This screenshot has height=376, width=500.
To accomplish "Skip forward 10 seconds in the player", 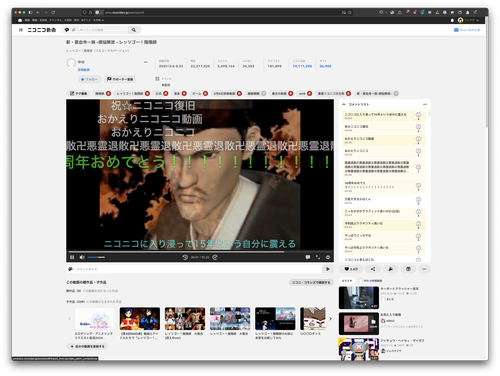I will pyautogui.click(x=215, y=257).
